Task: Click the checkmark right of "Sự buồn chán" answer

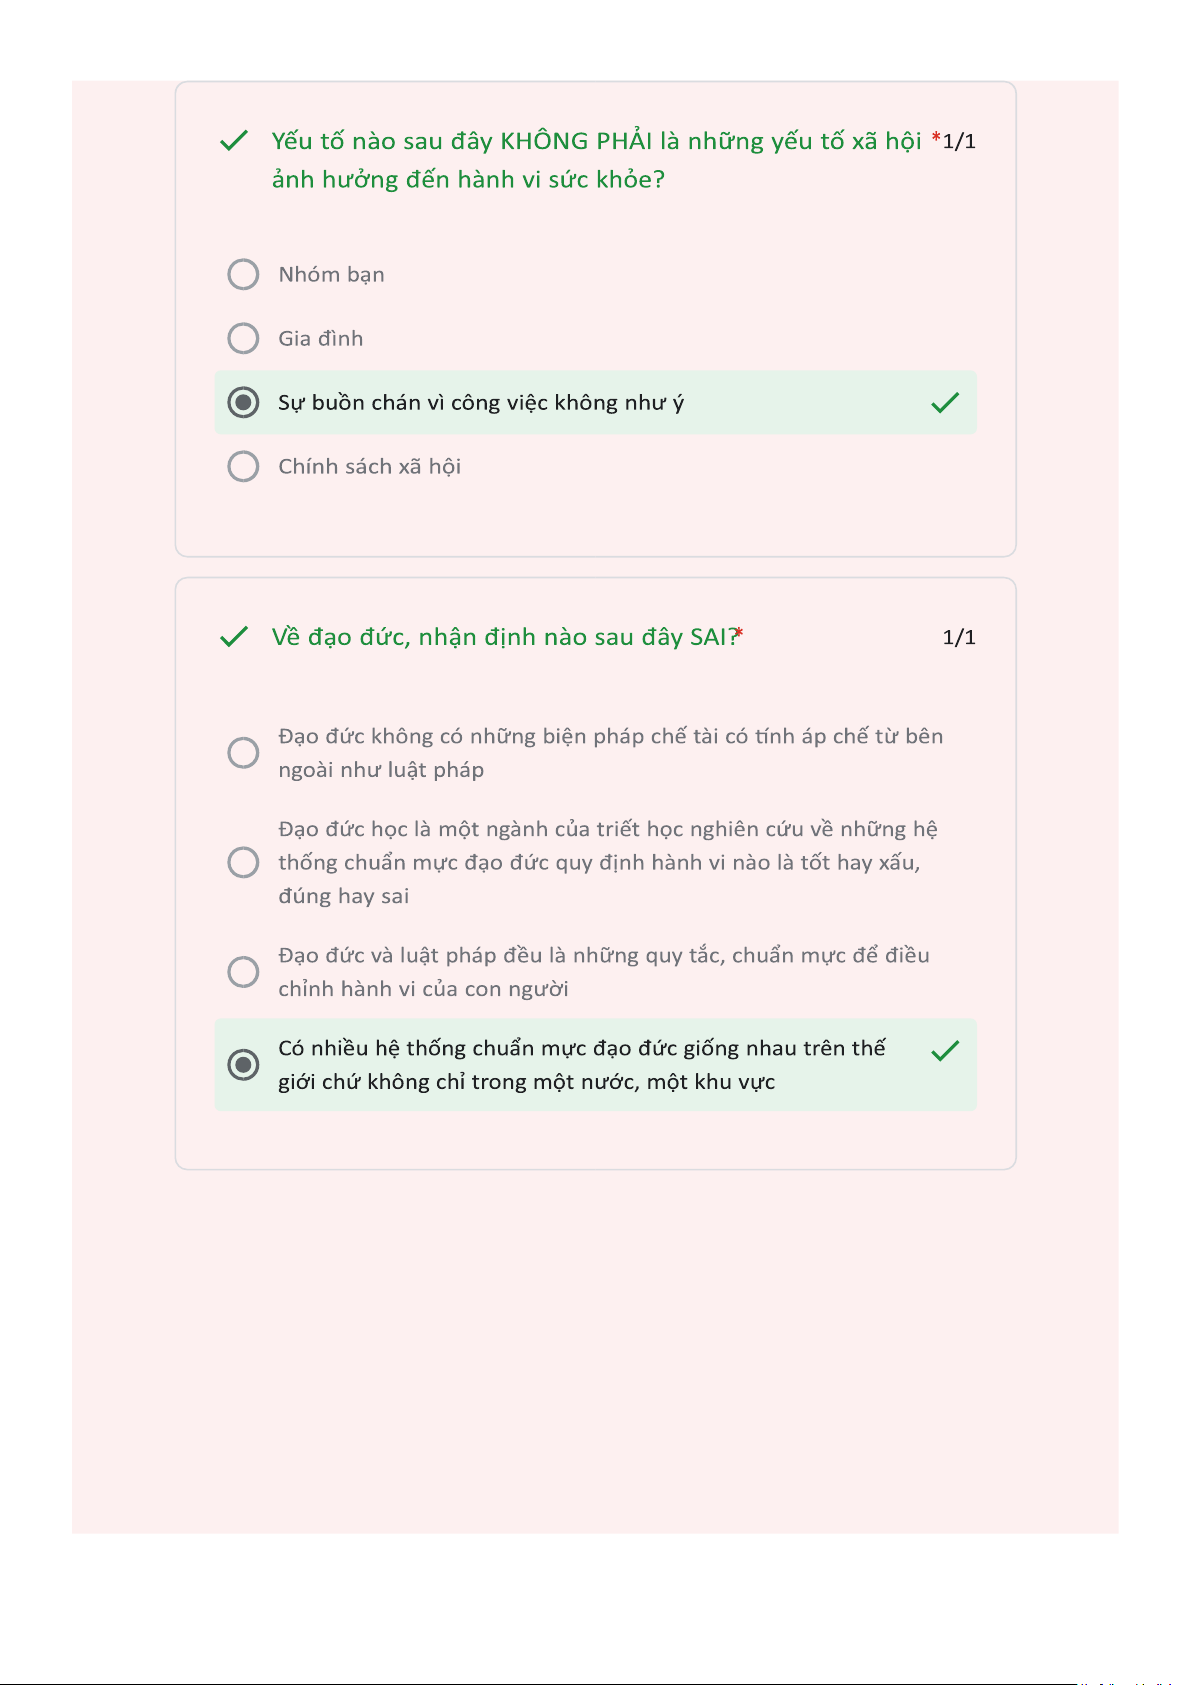Action: tap(945, 403)
